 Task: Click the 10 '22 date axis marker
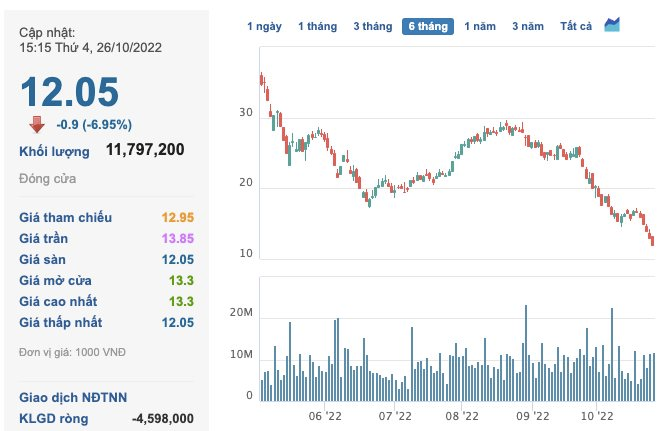[596, 416]
